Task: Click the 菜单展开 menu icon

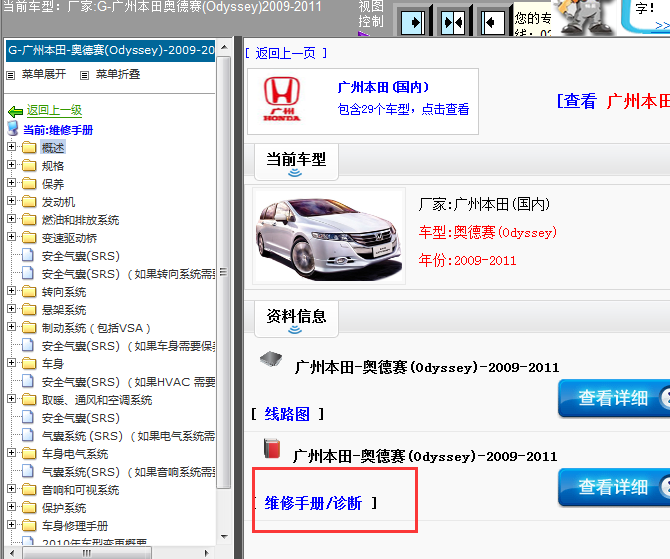Action: (x=11, y=76)
